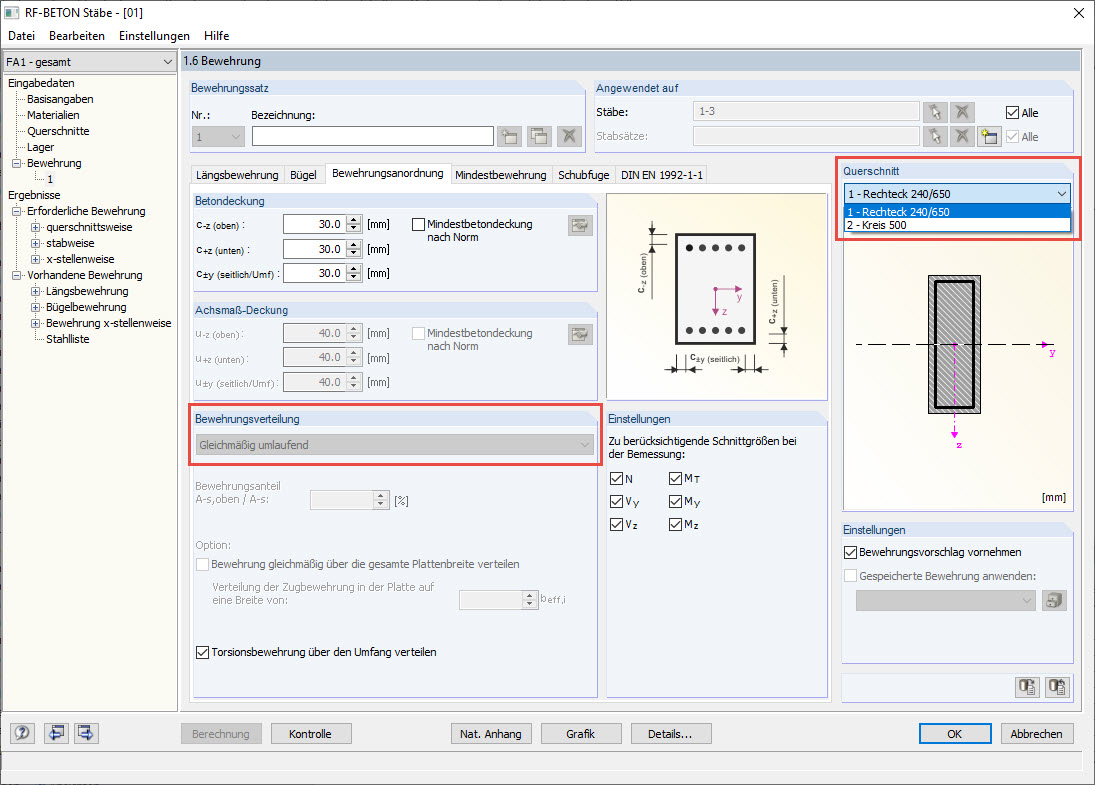The height and width of the screenshot is (785, 1095).
Task: Click new reinforcement set icon beside Bezeichnung
Action: point(510,136)
